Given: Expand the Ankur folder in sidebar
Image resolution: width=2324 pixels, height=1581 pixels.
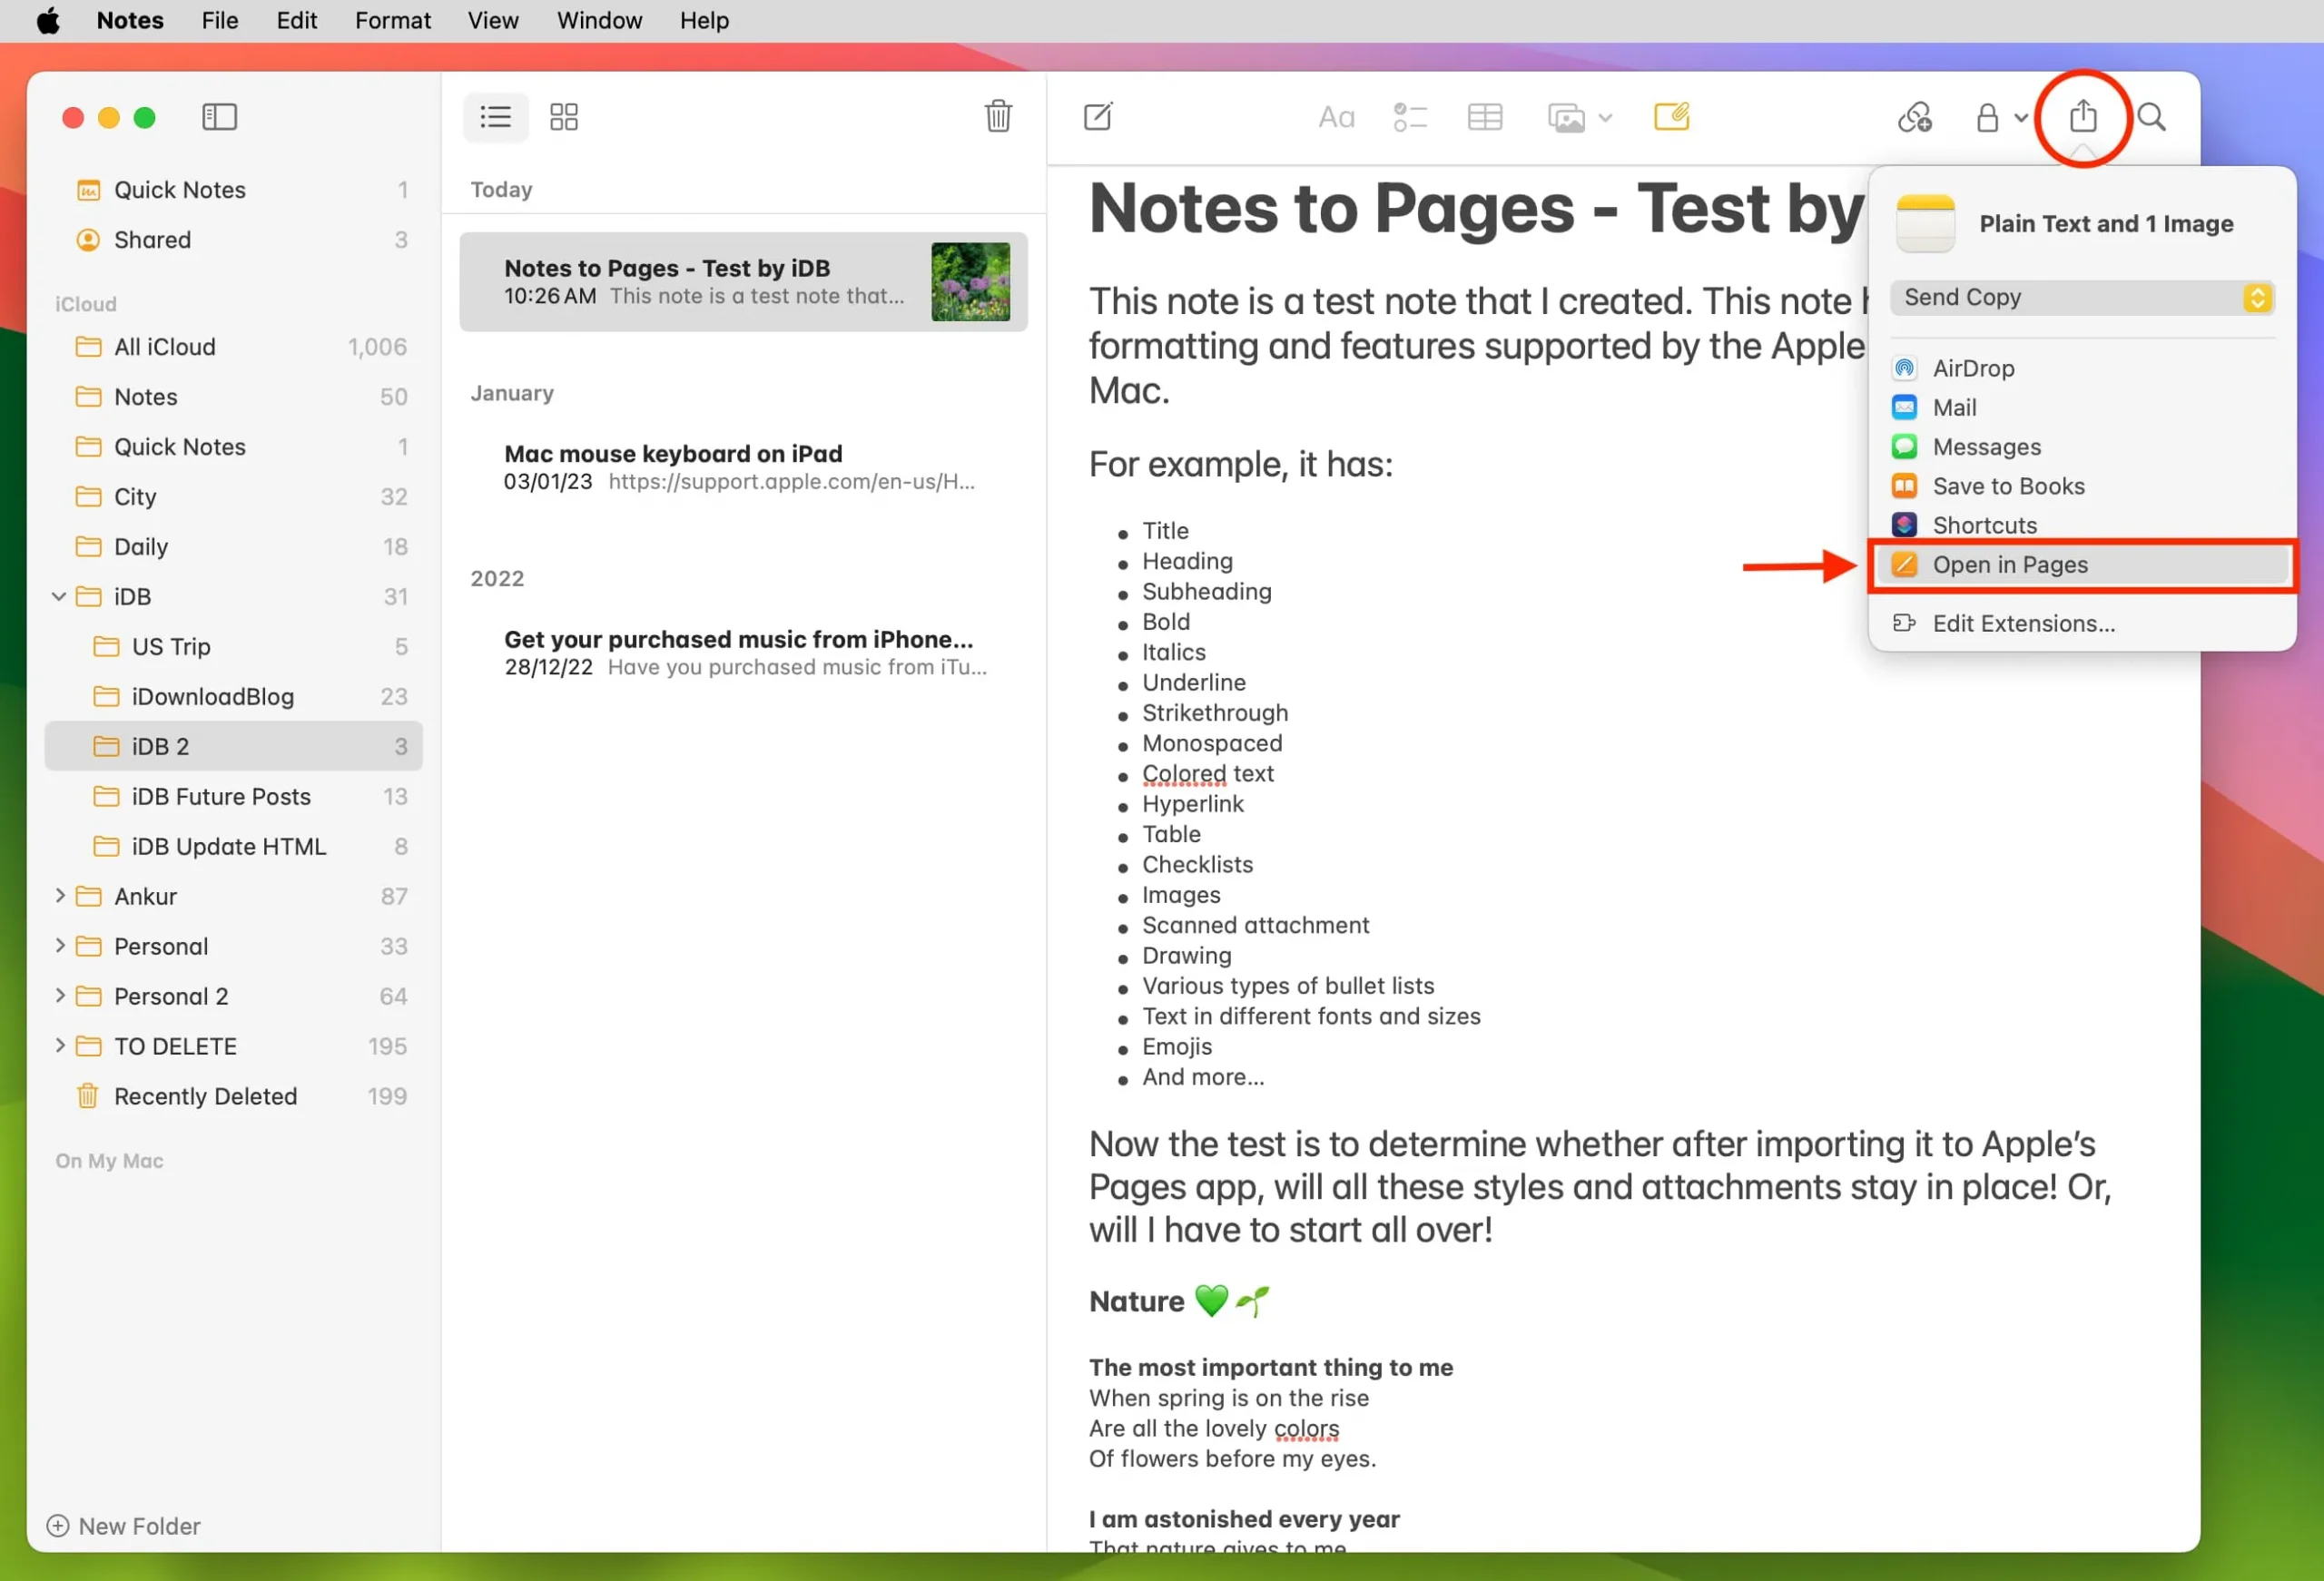Looking at the screenshot, I should coord(58,897).
